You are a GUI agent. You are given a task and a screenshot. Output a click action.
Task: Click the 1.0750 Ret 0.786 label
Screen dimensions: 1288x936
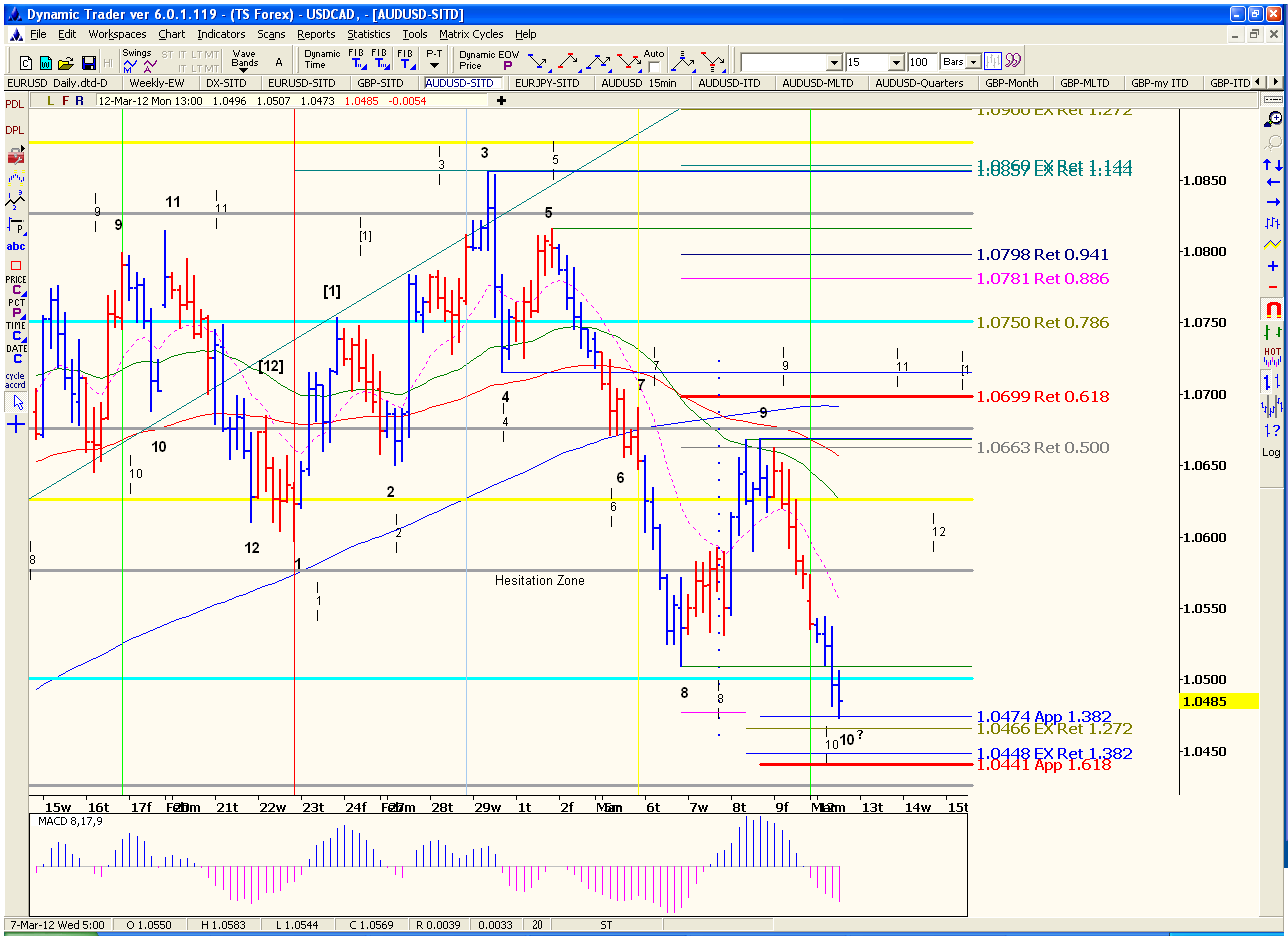(1043, 323)
